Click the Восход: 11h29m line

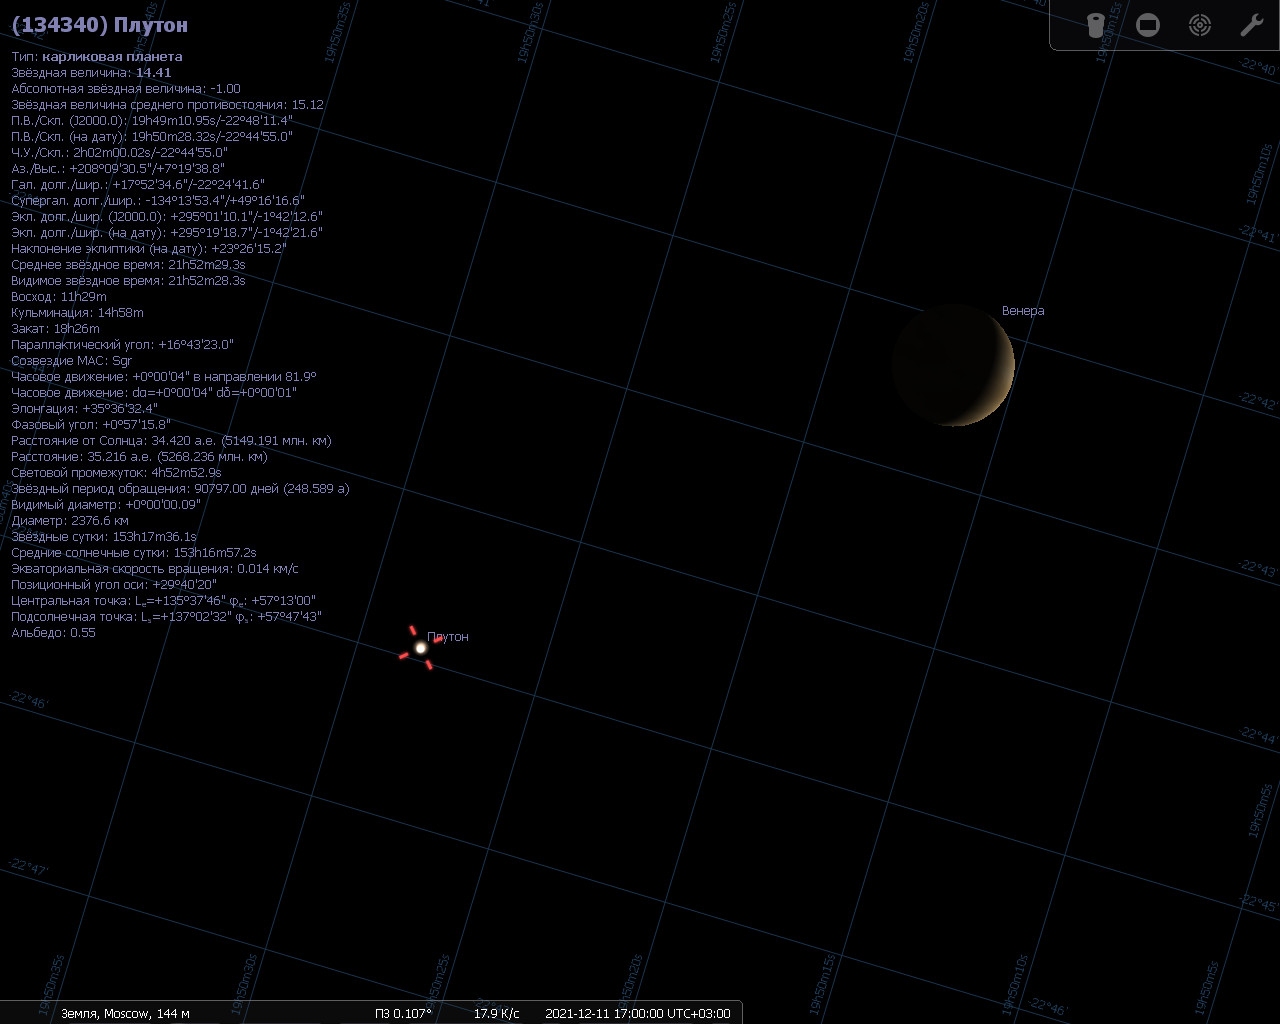coord(59,297)
